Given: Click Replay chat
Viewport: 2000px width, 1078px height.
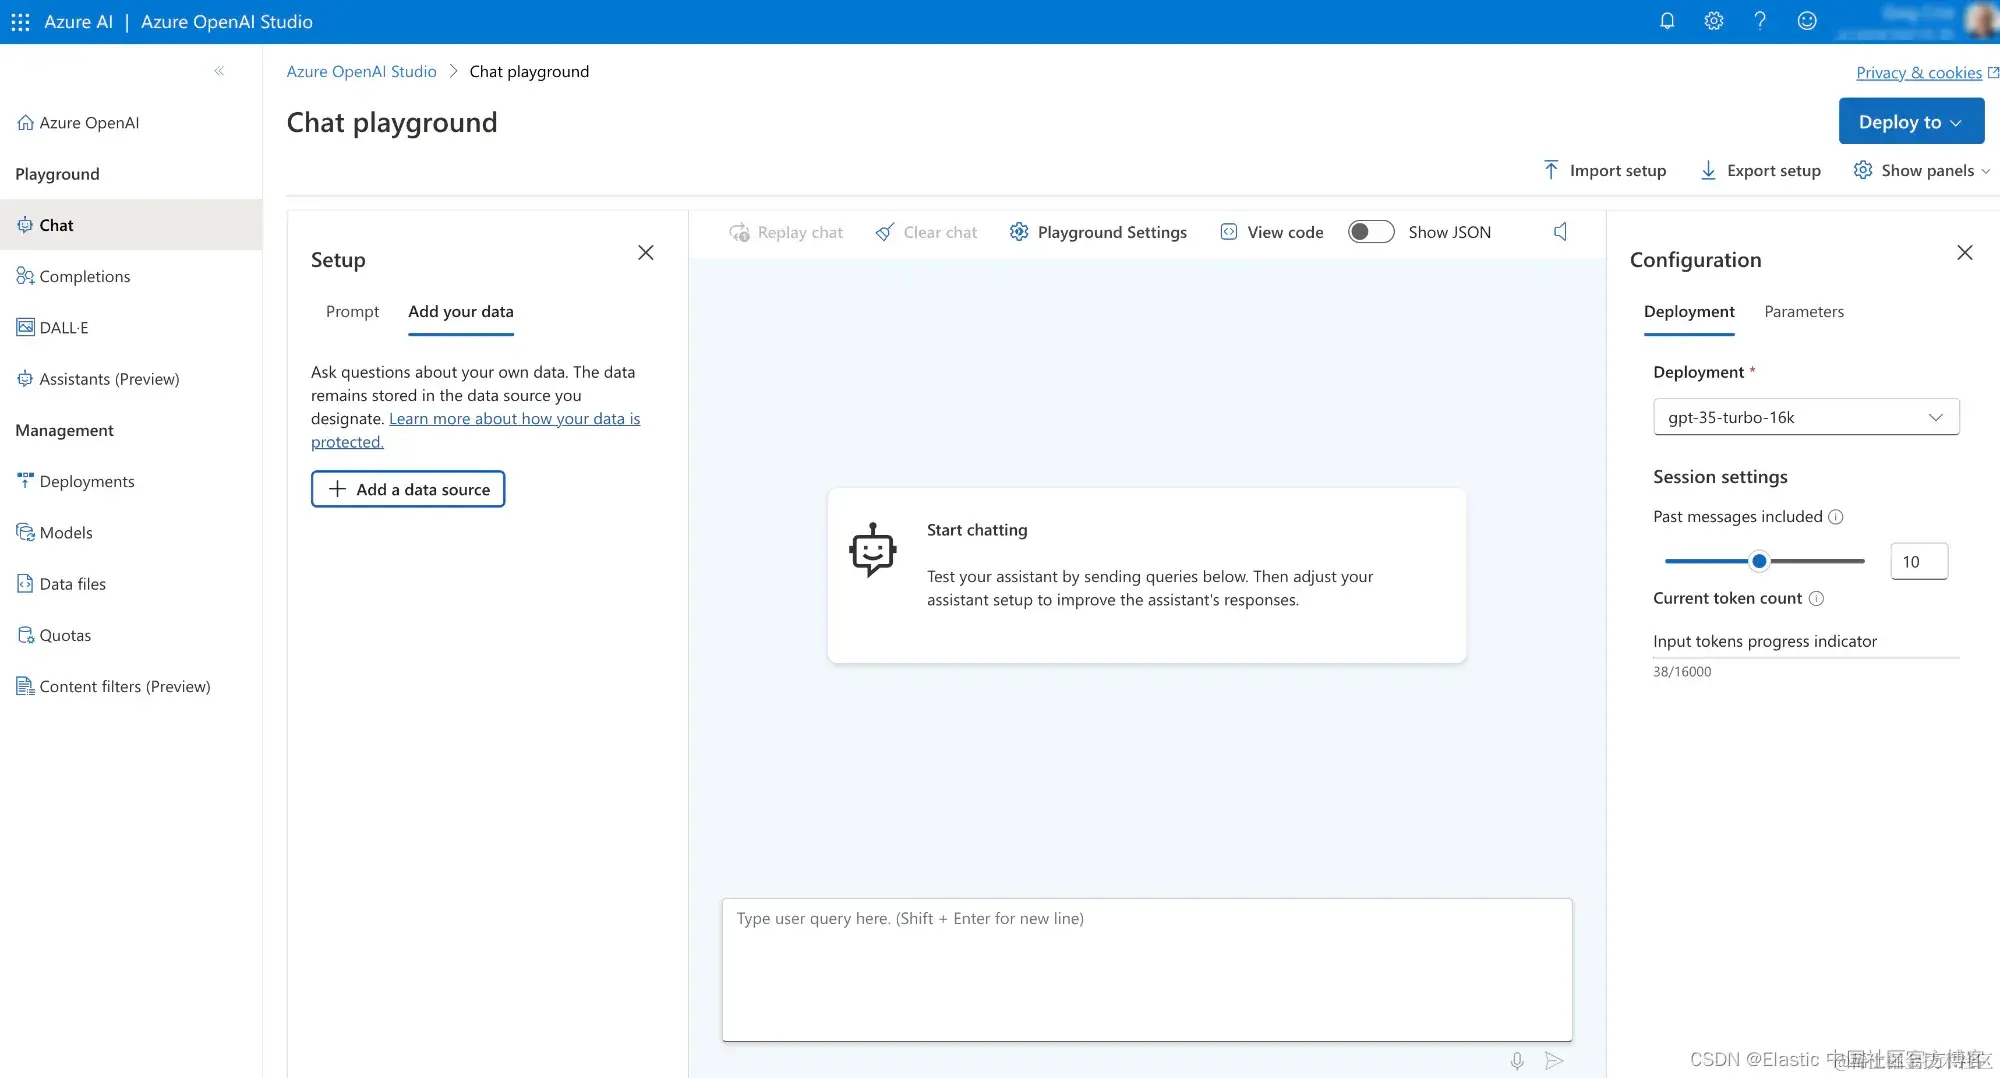Looking at the screenshot, I should pyautogui.click(x=786, y=232).
